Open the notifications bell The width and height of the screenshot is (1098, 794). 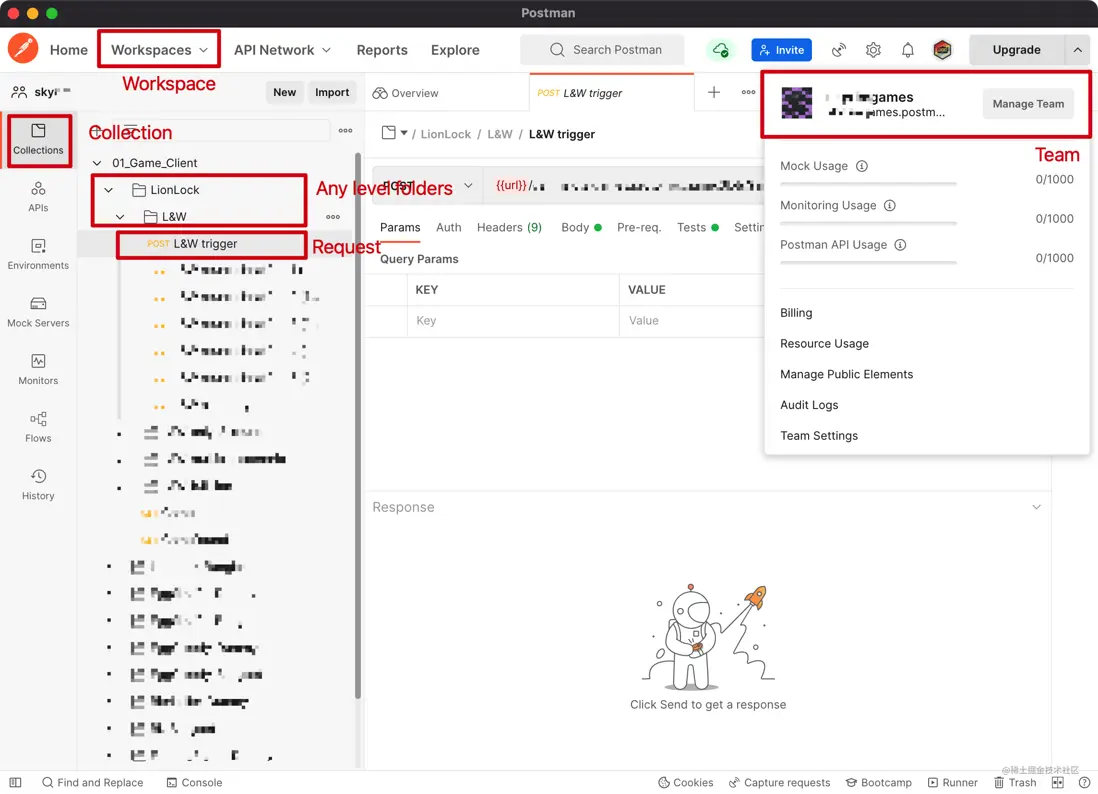tap(908, 50)
